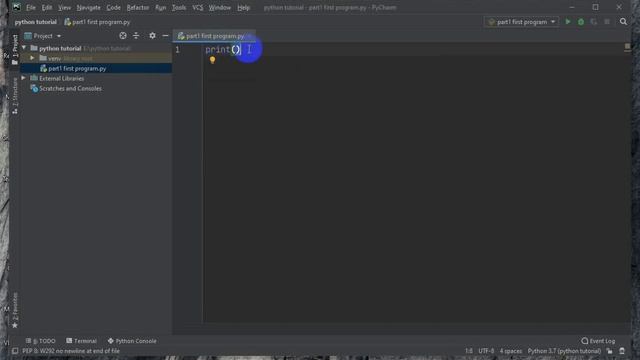This screenshot has width=640, height=360.
Task: Click part1 first program.py breadcrumb
Action: (97, 22)
